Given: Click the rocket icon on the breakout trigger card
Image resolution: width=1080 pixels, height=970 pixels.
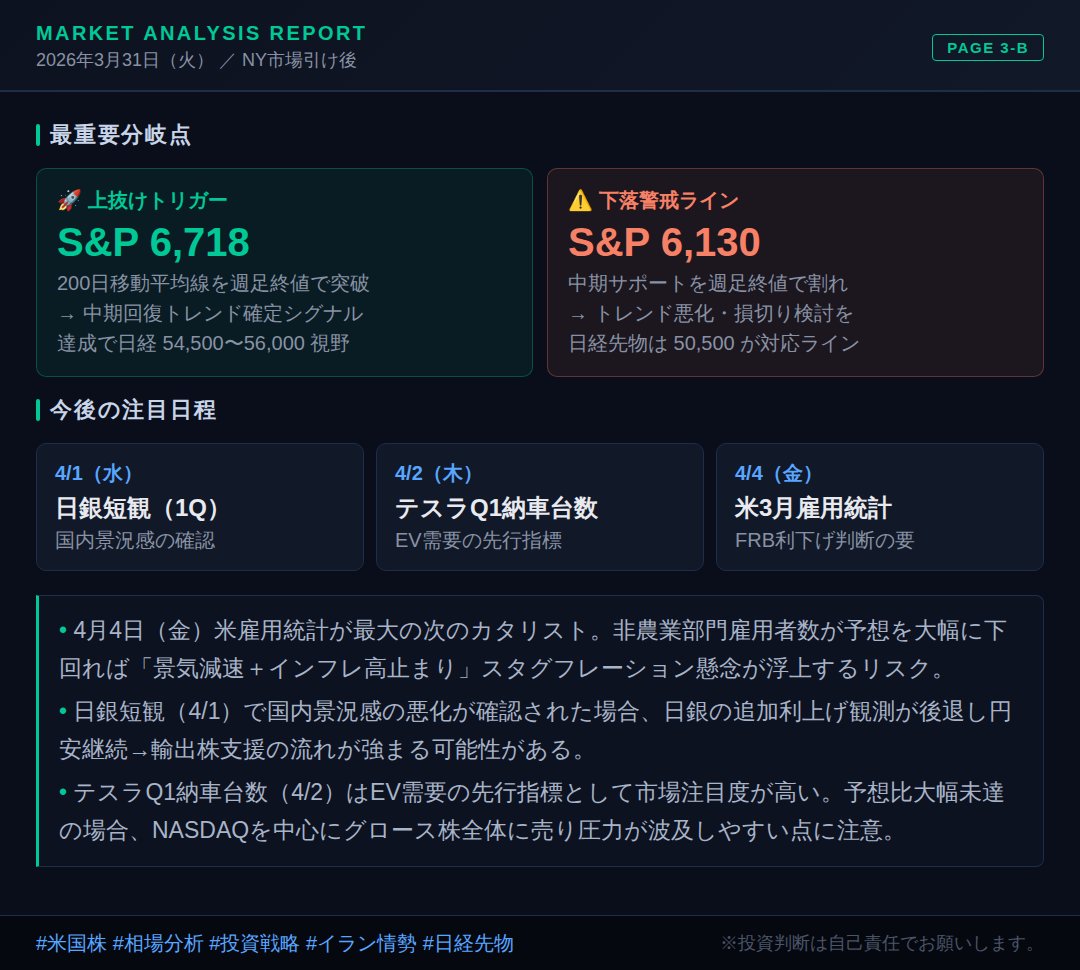Looking at the screenshot, I should coord(67,199).
